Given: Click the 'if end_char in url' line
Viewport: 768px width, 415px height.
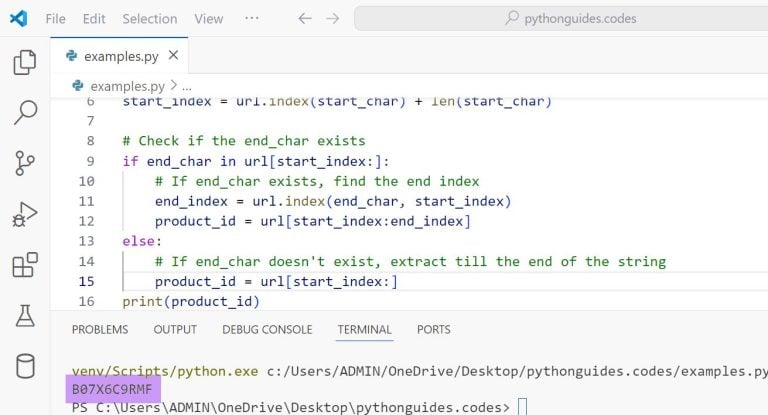Looking at the screenshot, I should coord(256,161).
